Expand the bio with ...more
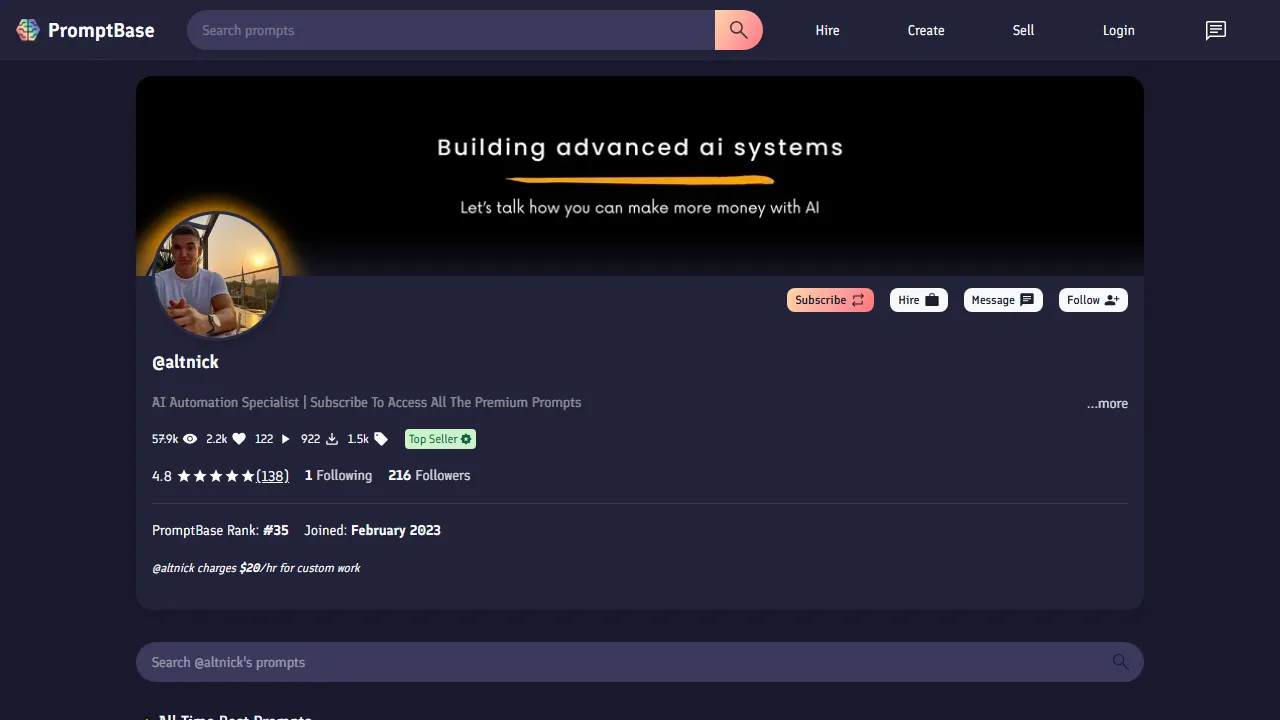 point(1107,403)
